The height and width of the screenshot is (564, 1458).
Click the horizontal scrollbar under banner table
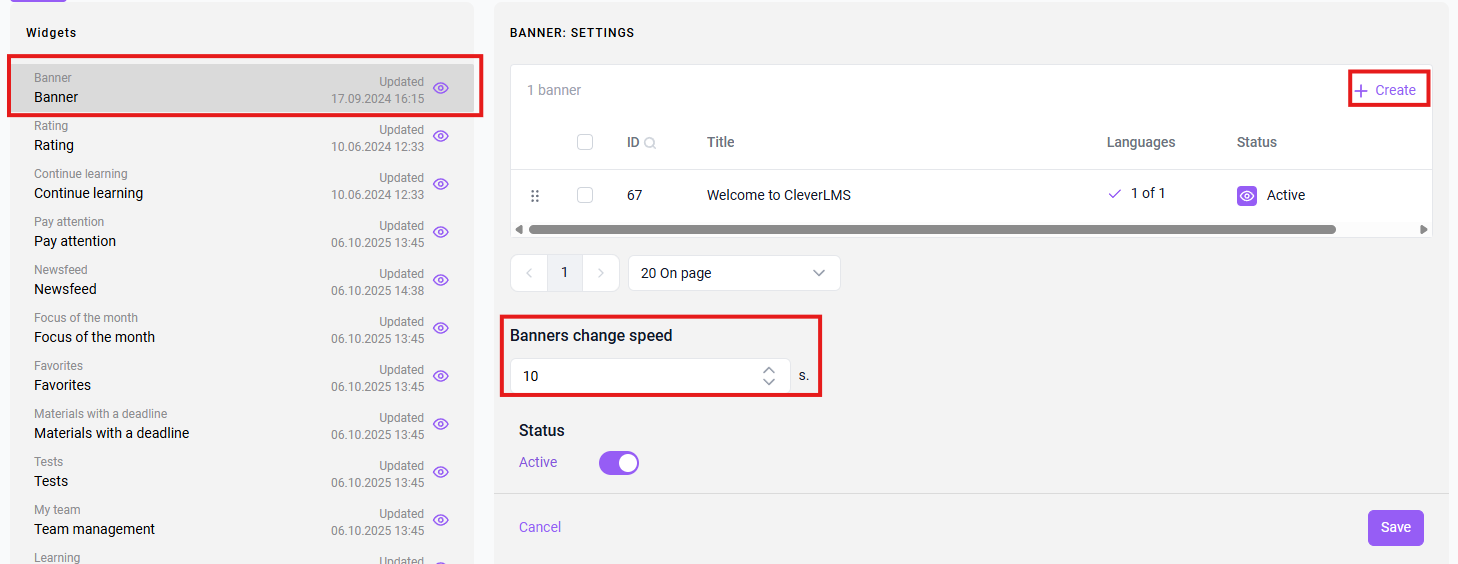point(932,229)
